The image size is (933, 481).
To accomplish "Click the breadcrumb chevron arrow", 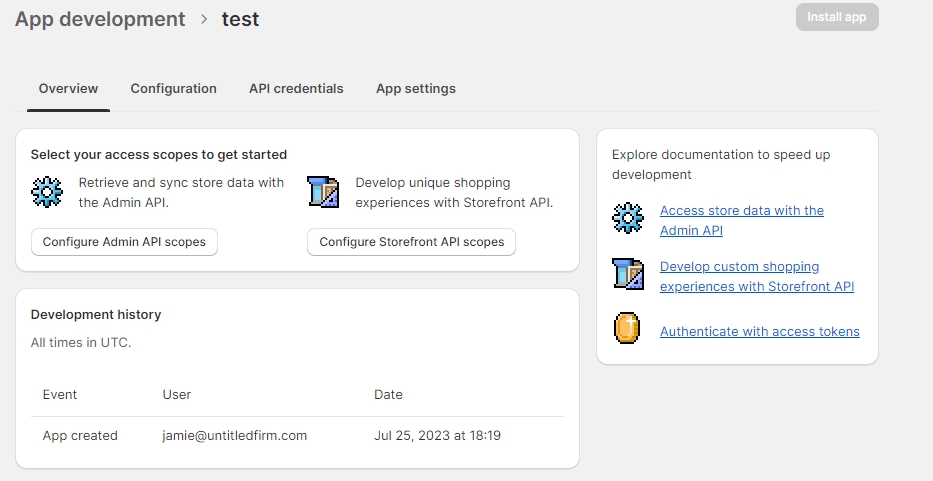I will click(x=203, y=20).
